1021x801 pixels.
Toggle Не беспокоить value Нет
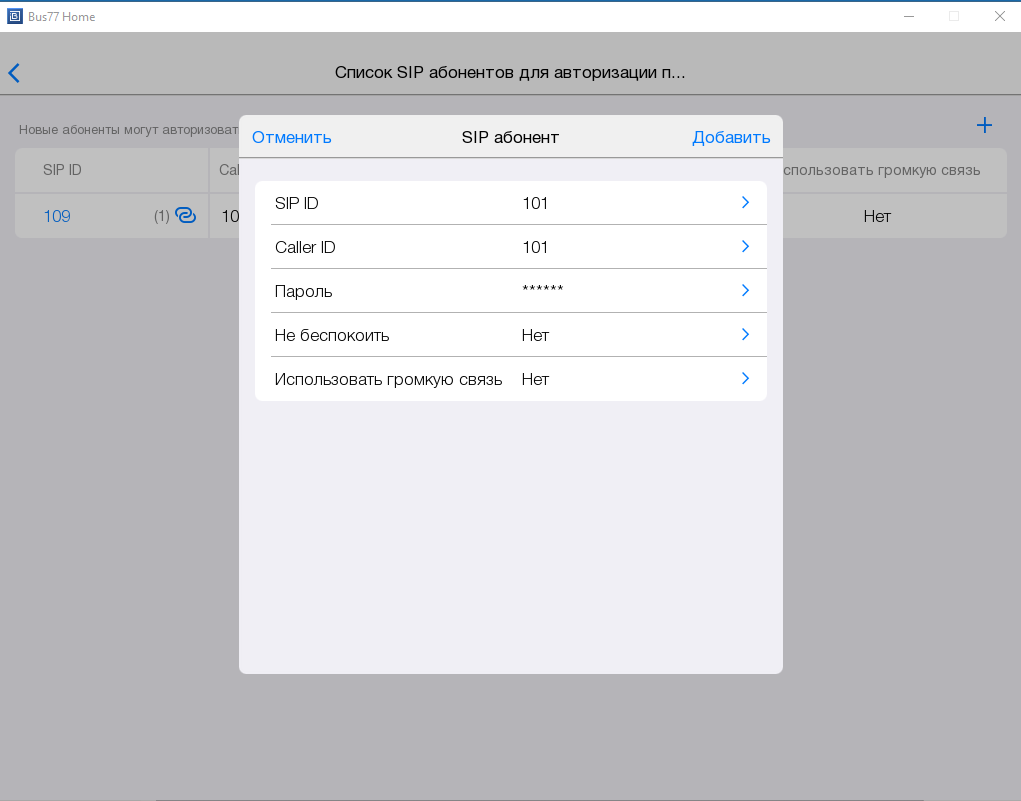[x=535, y=335]
